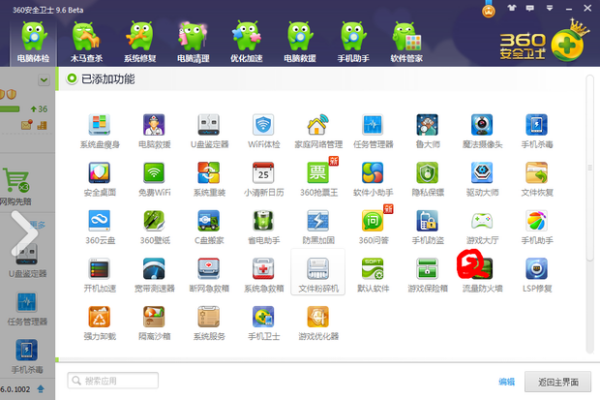Screen dimensions: 600x400
Task: Launch 游戏优化器 tool
Action: pyautogui.click(x=318, y=323)
